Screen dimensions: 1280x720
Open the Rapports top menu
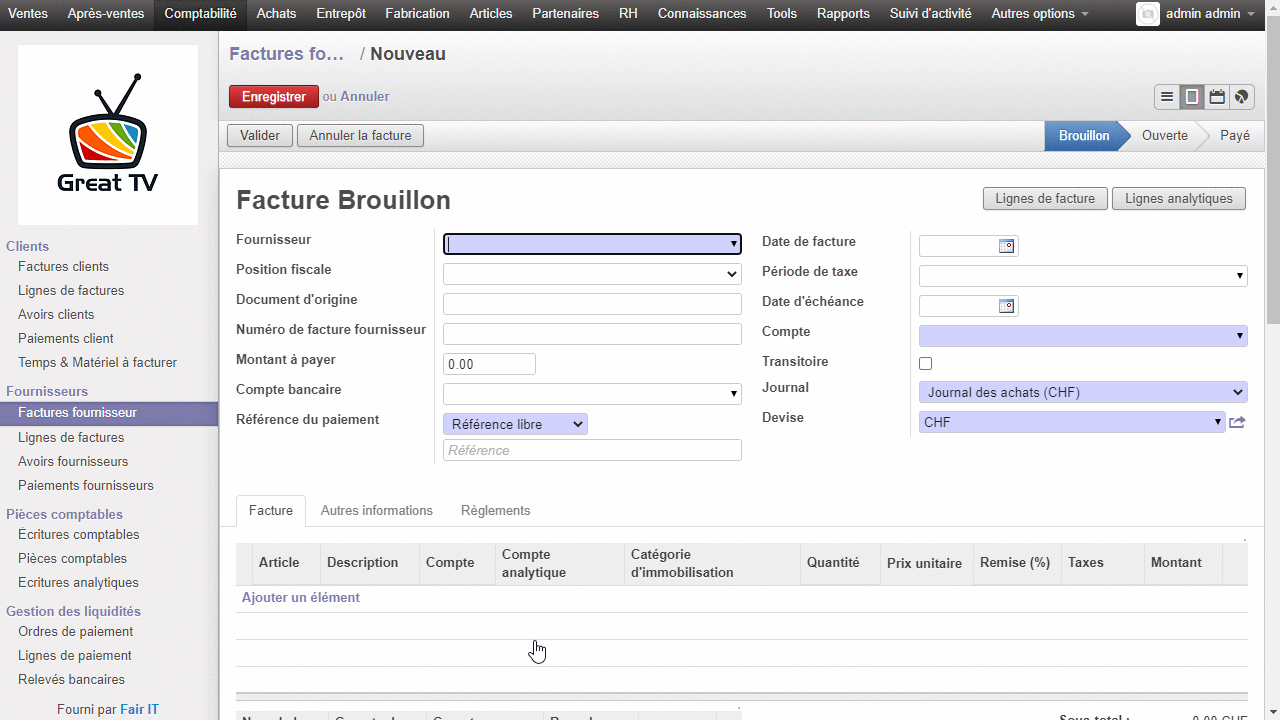point(843,14)
